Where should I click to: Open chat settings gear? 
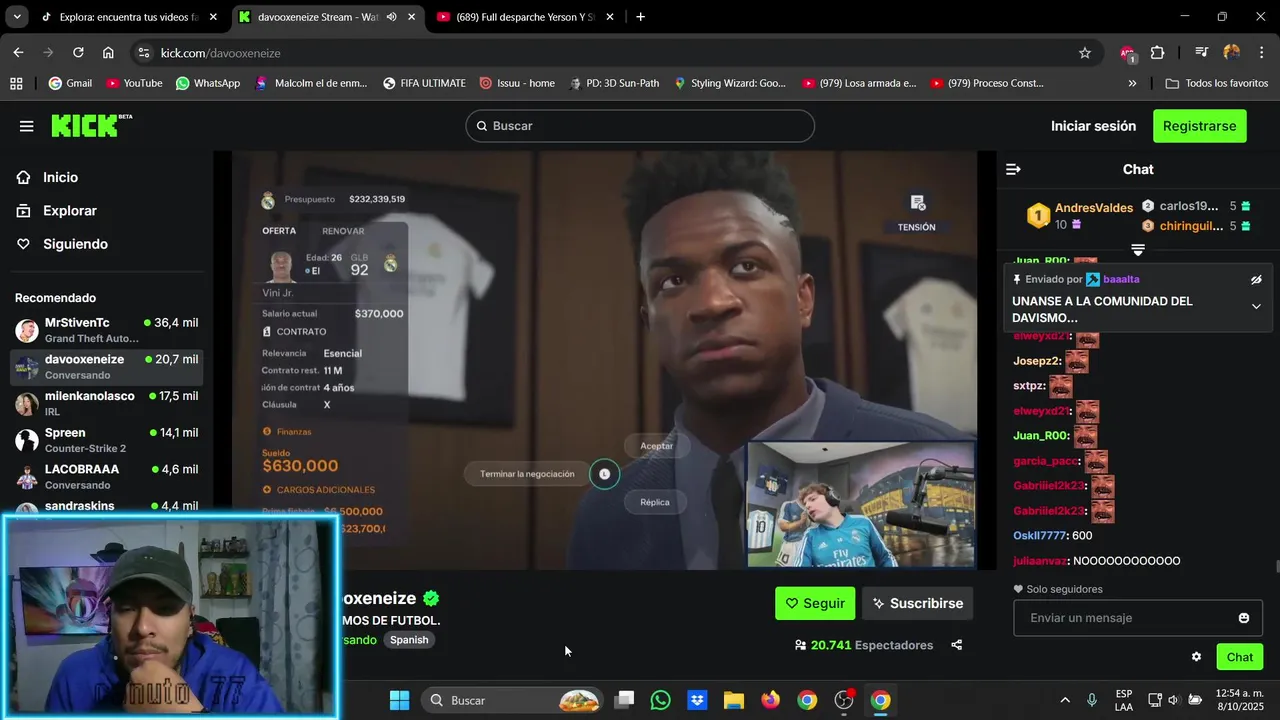tap(1196, 657)
